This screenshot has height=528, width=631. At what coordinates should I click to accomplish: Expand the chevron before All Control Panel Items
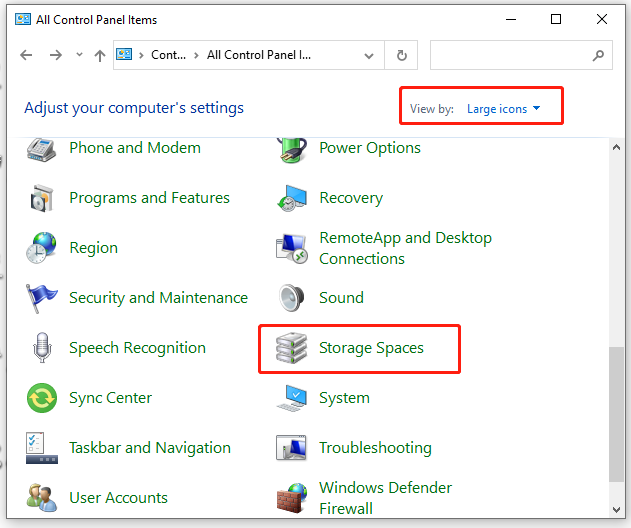(196, 56)
